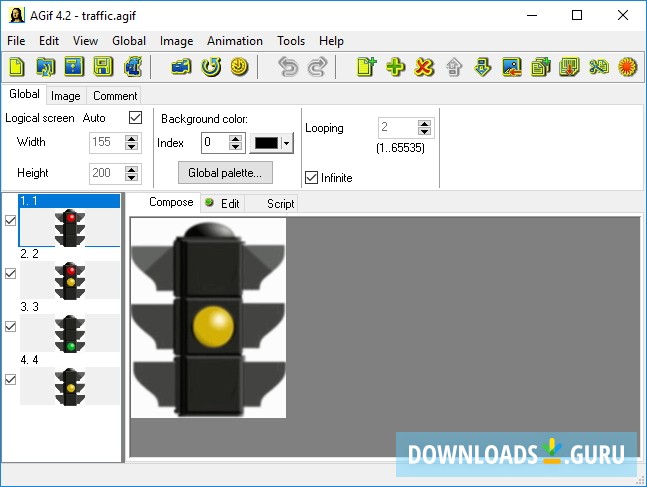Click the redo arrow icon
This screenshot has height=487, width=647.
click(x=317, y=67)
